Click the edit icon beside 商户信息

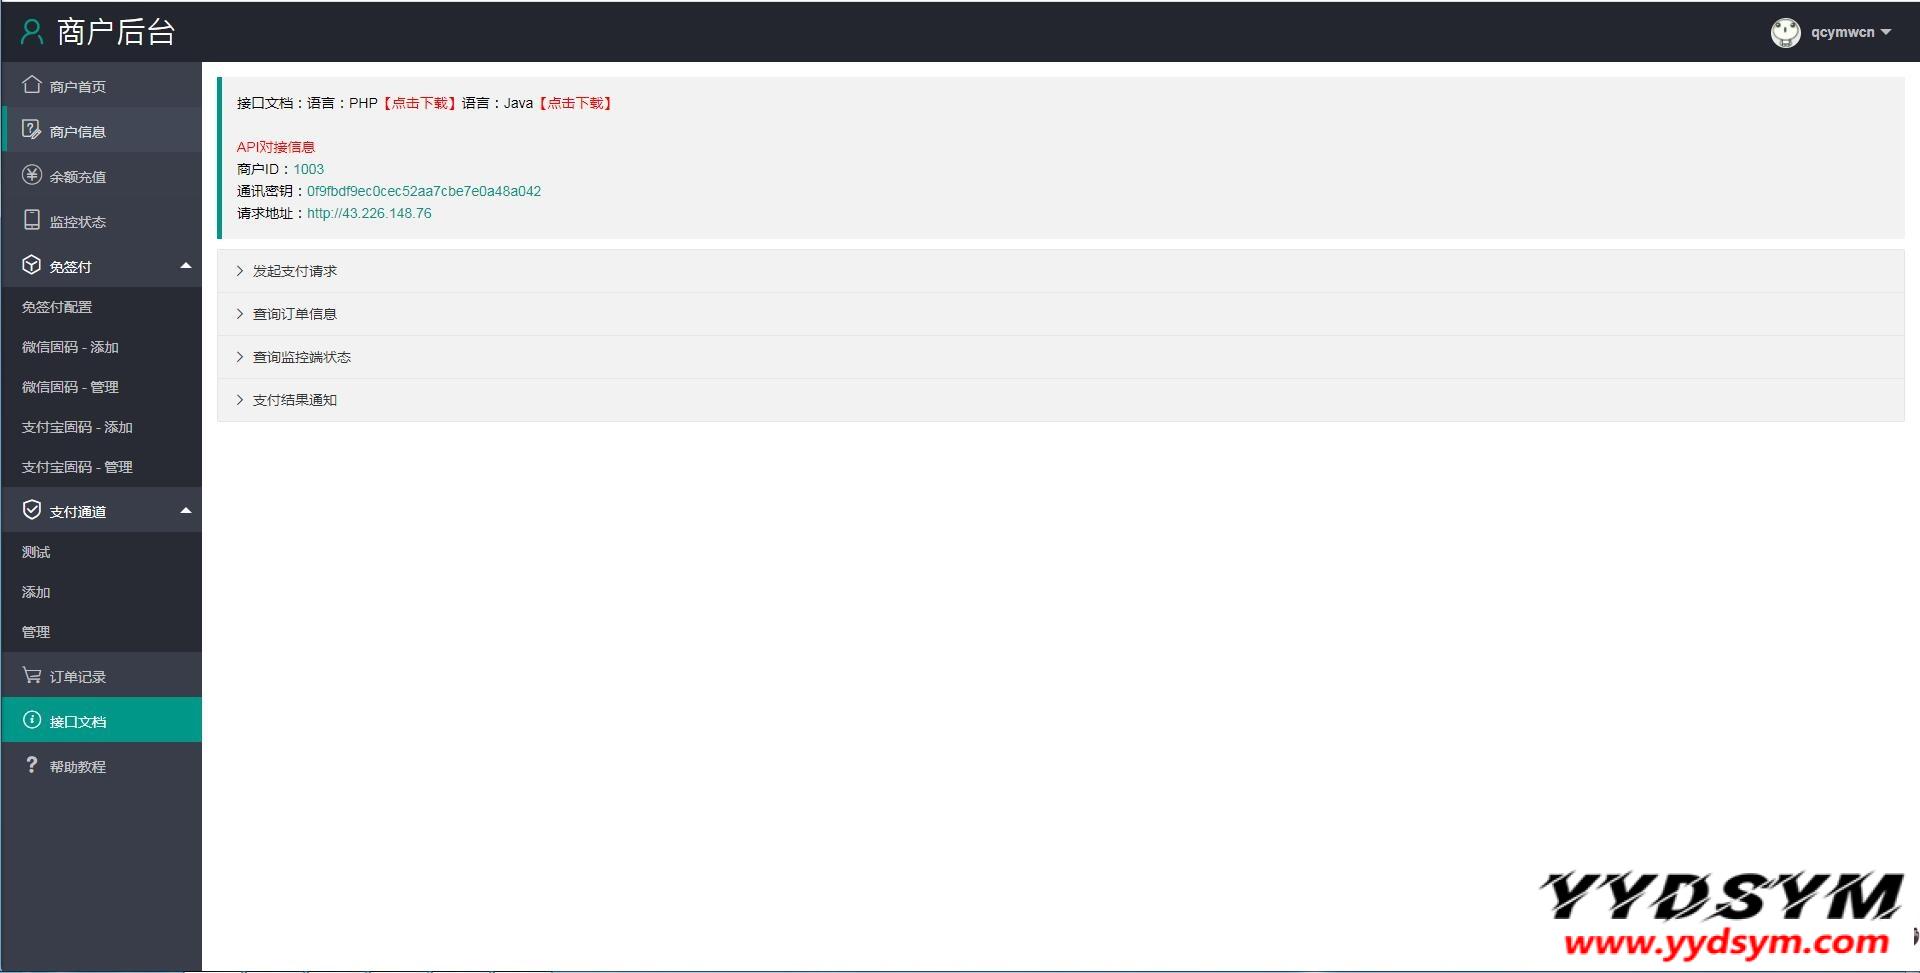click(x=32, y=130)
